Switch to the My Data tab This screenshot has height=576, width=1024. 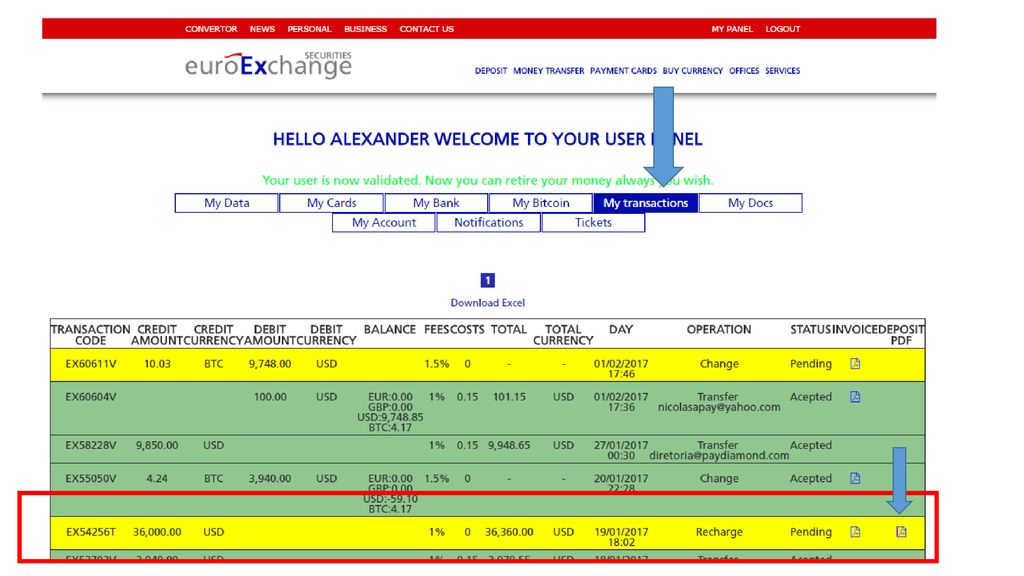(x=227, y=203)
